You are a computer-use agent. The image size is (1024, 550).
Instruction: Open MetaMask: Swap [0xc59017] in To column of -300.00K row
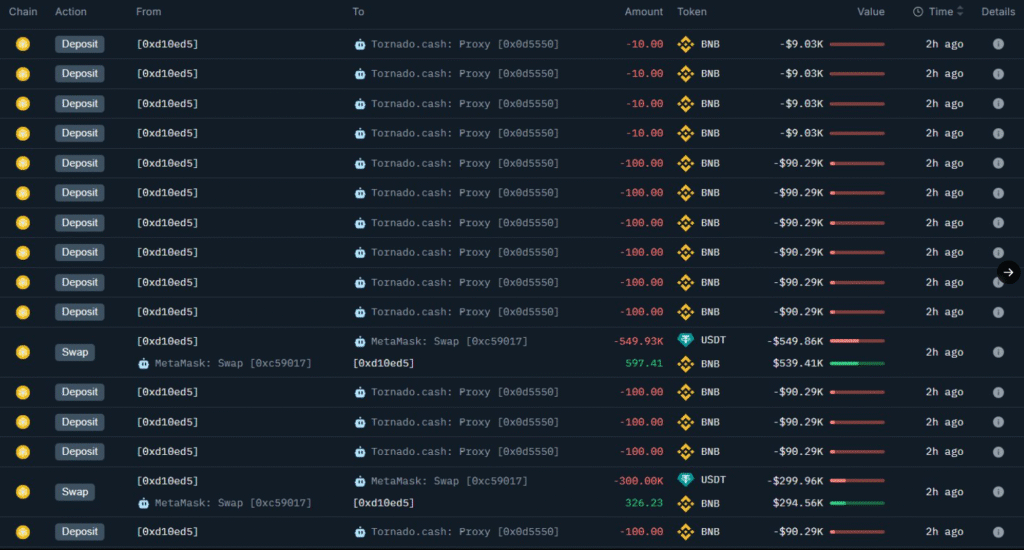[x=449, y=481]
